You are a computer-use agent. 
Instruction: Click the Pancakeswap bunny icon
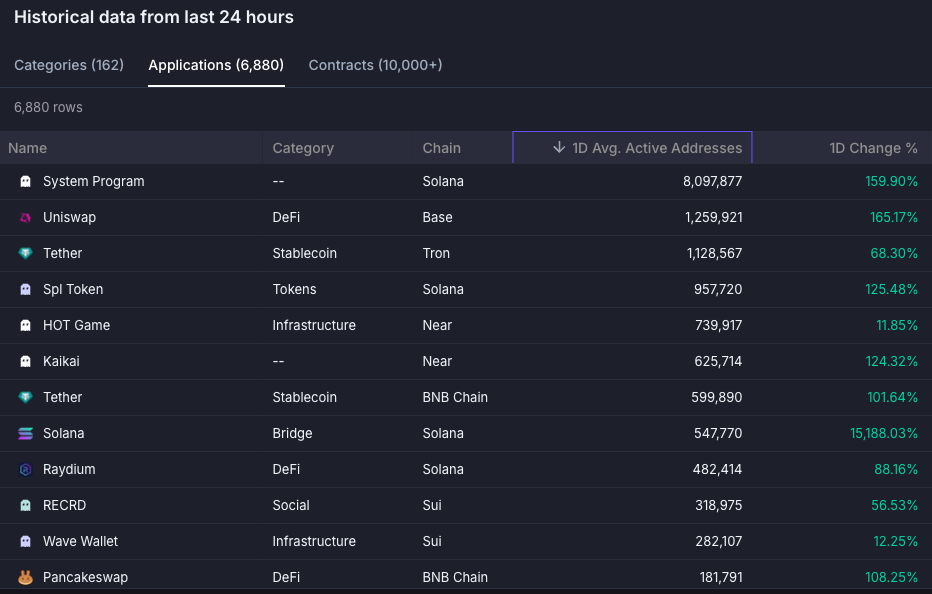(x=25, y=577)
